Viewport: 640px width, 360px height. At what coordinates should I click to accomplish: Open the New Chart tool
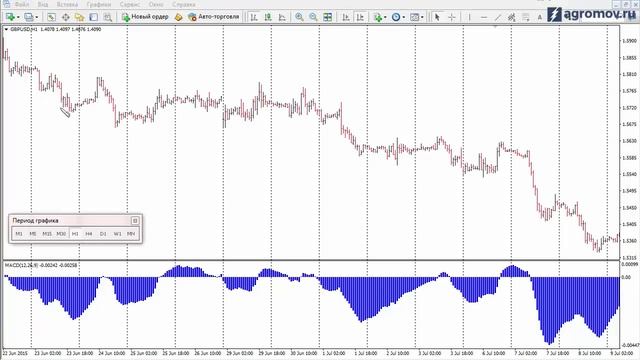10,17
